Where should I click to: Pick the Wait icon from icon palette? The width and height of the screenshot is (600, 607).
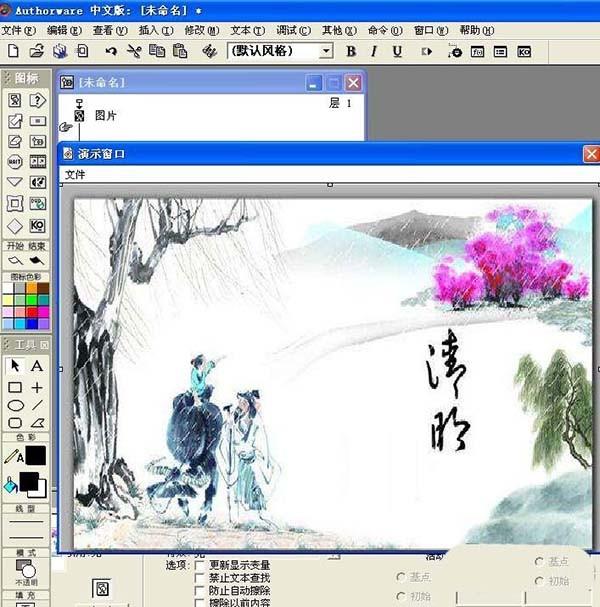pos(15,161)
